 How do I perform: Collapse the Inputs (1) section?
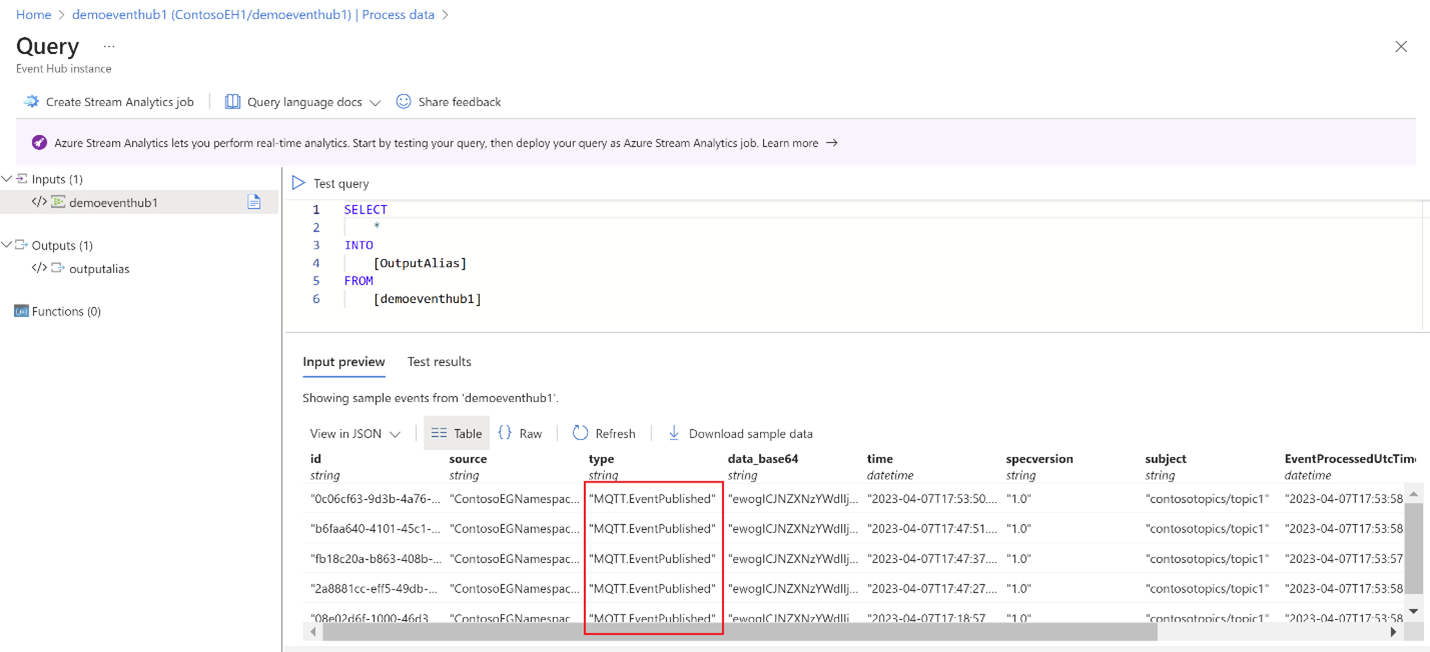(8, 178)
